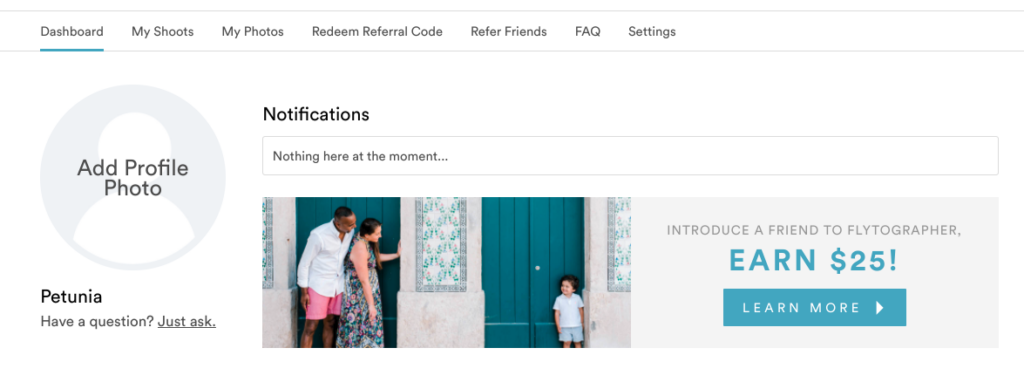Image resolution: width=1024 pixels, height=382 pixels.
Task: Click the 'Have a question?' text
Action: (x=97, y=322)
